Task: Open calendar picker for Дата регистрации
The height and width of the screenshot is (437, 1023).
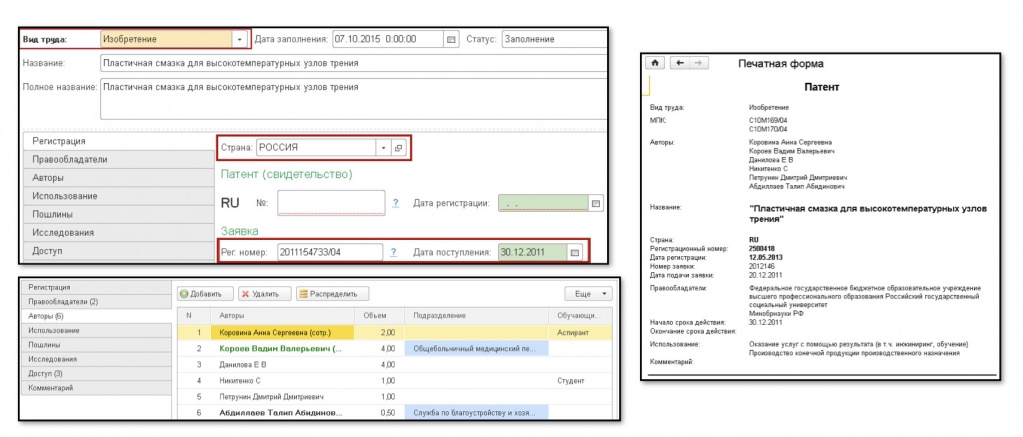Action: (x=595, y=203)
